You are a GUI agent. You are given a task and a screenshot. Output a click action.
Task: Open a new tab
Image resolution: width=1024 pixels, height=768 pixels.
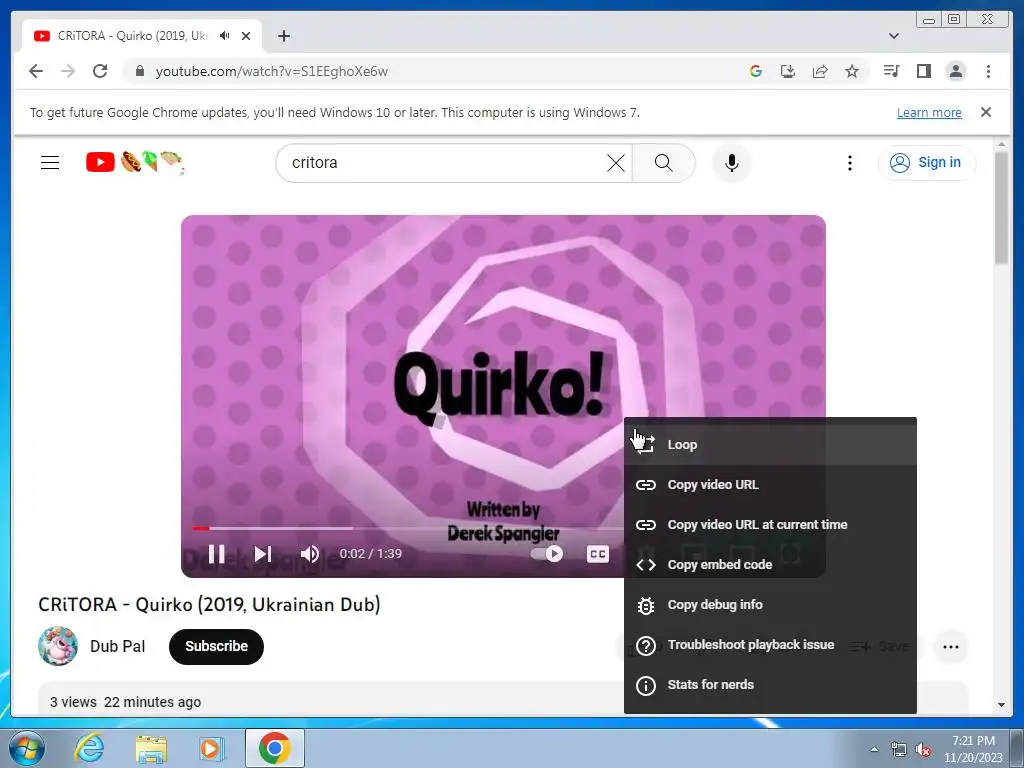coord(283,36)
